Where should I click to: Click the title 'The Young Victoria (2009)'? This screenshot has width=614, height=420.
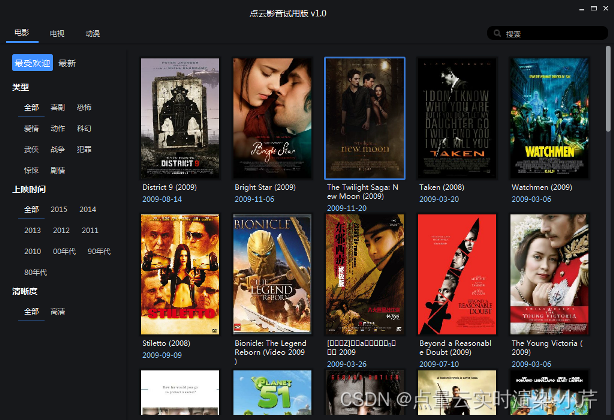pos(547,348)
